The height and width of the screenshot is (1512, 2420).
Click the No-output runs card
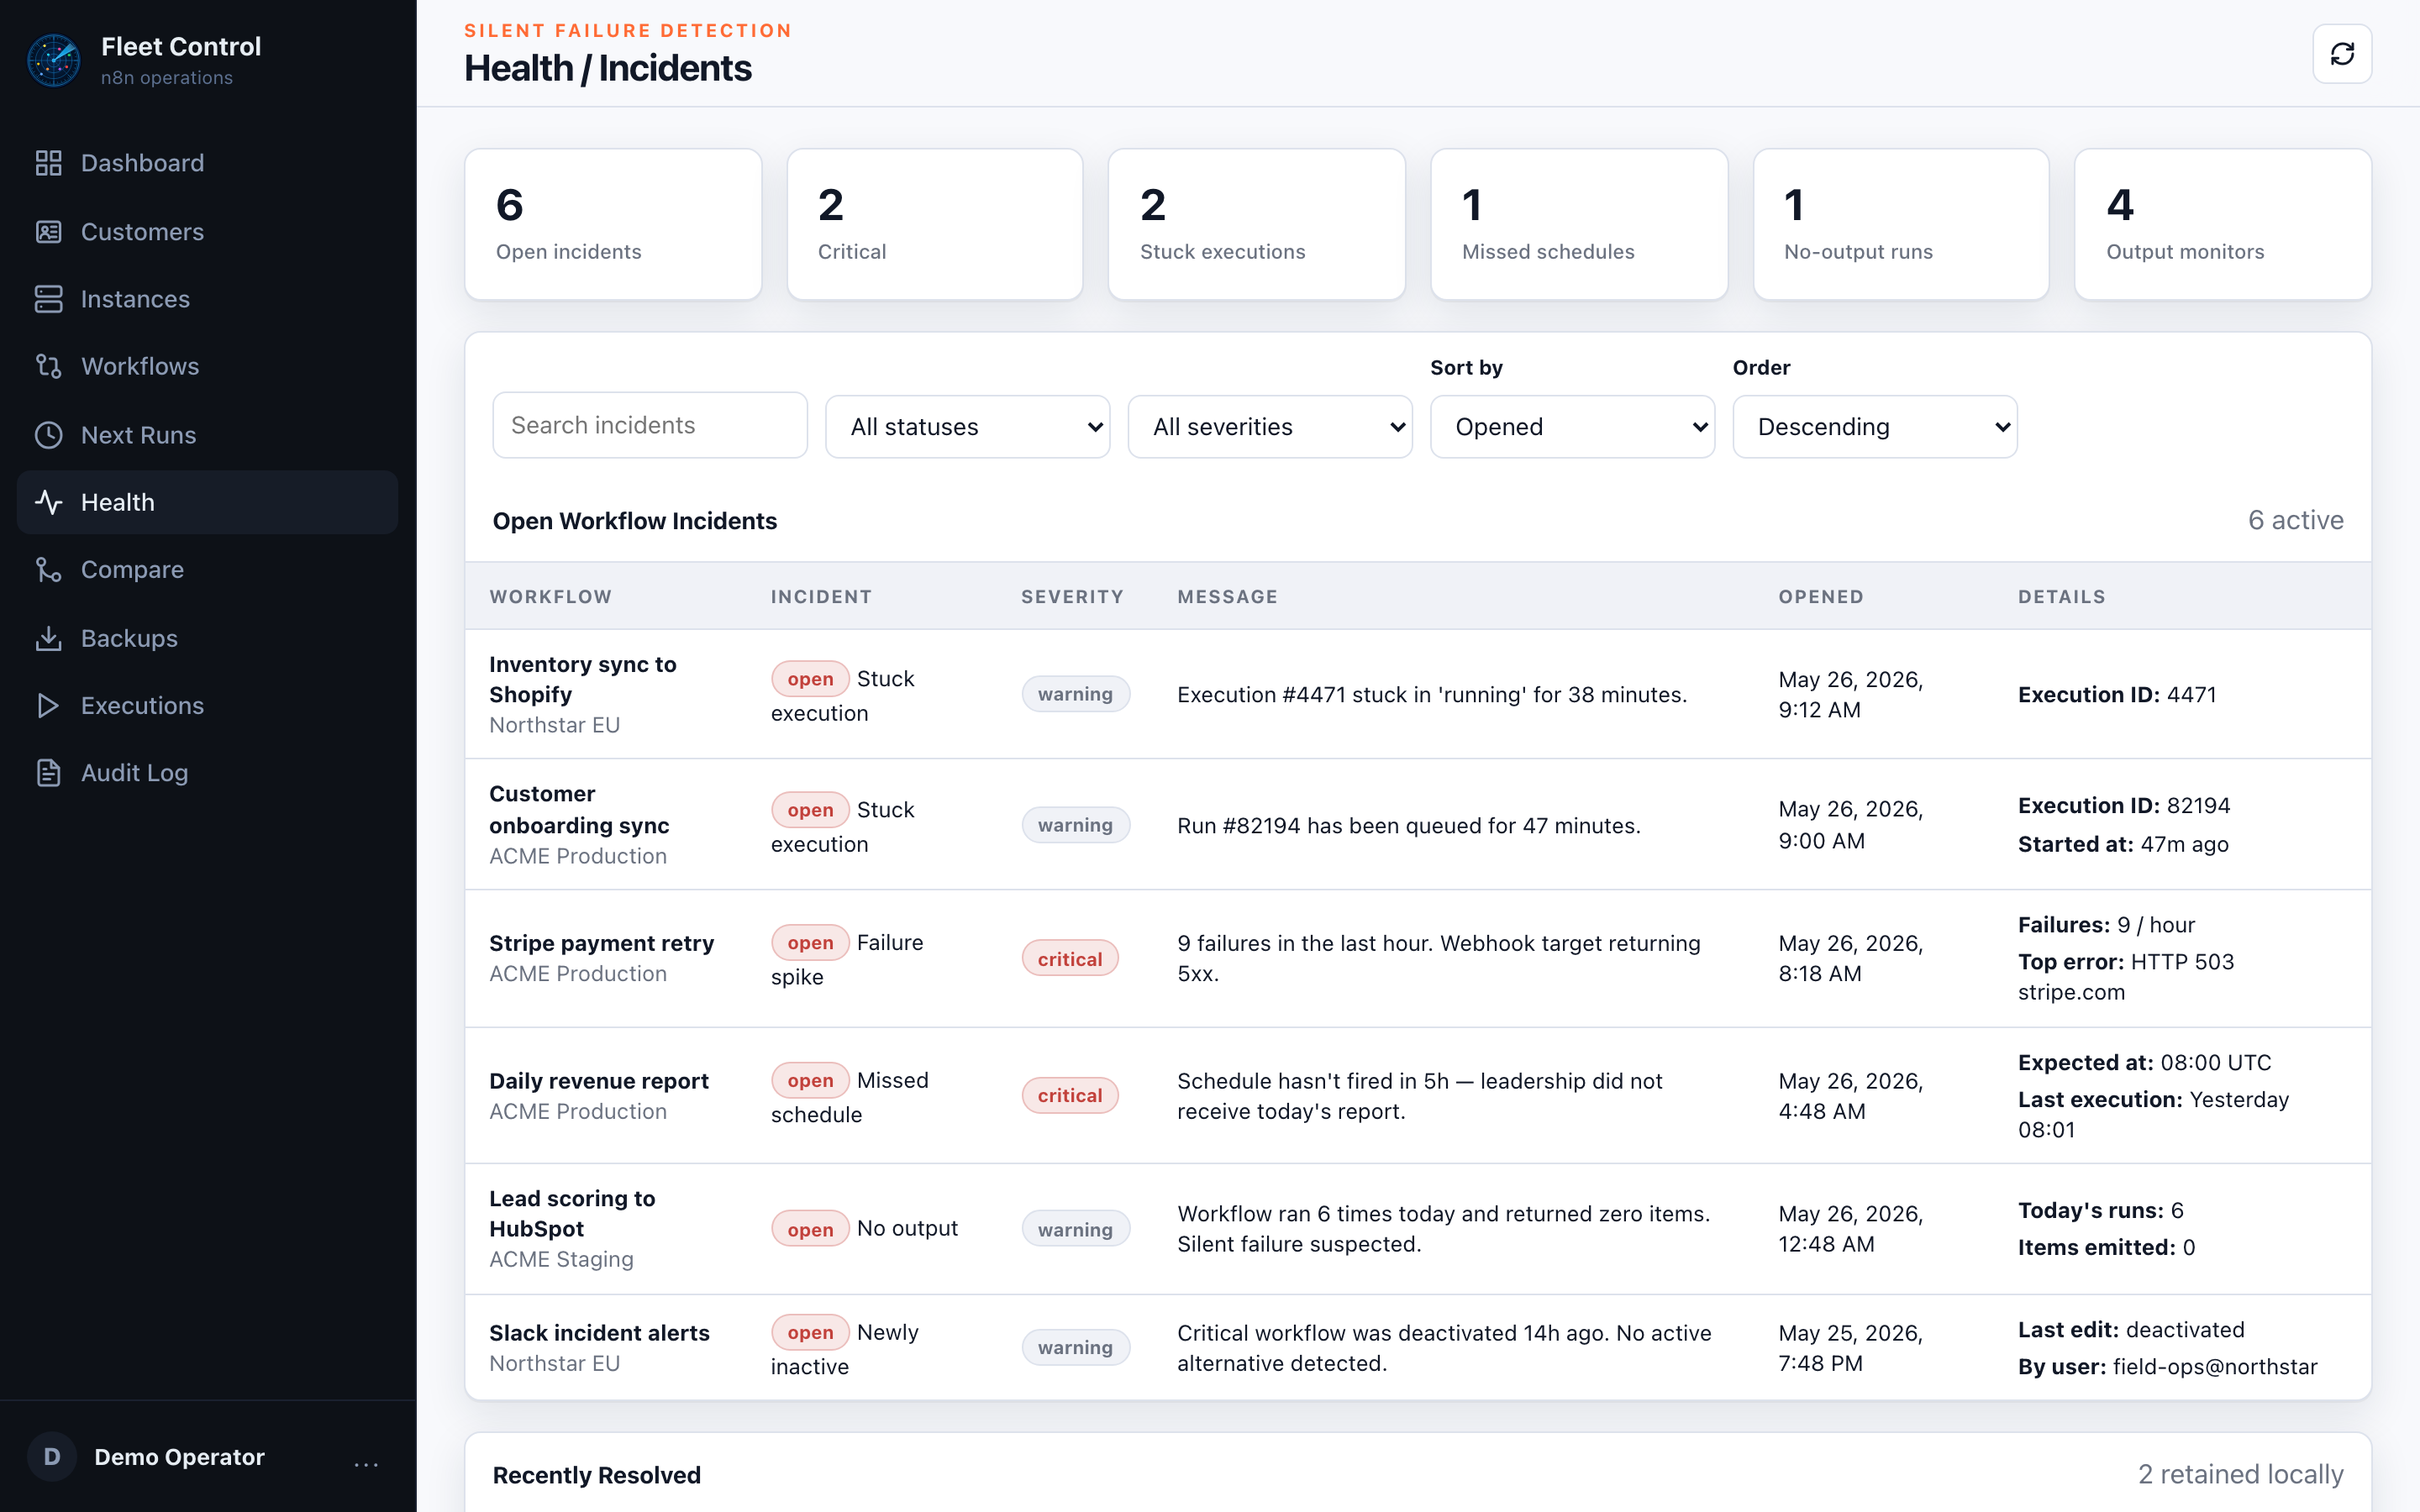(x=1901, y=224)
